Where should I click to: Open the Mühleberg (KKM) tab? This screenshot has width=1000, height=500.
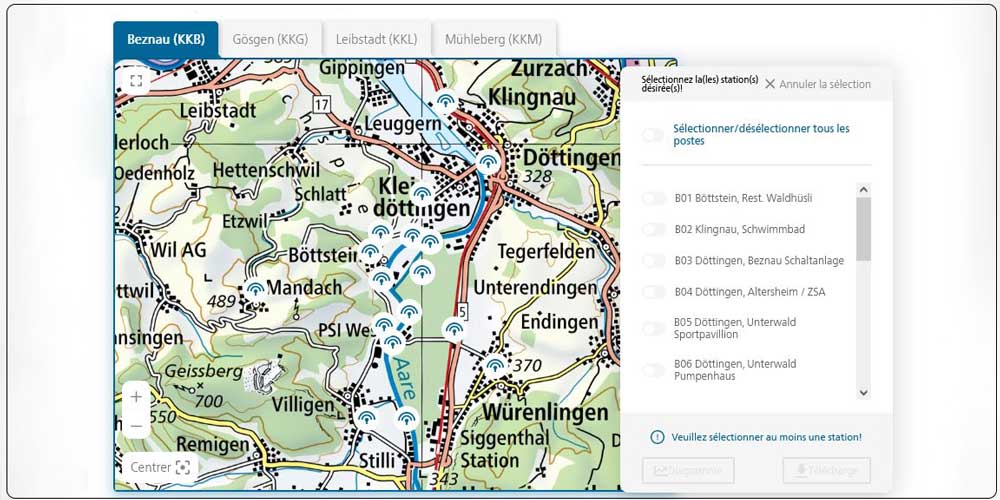496,40
